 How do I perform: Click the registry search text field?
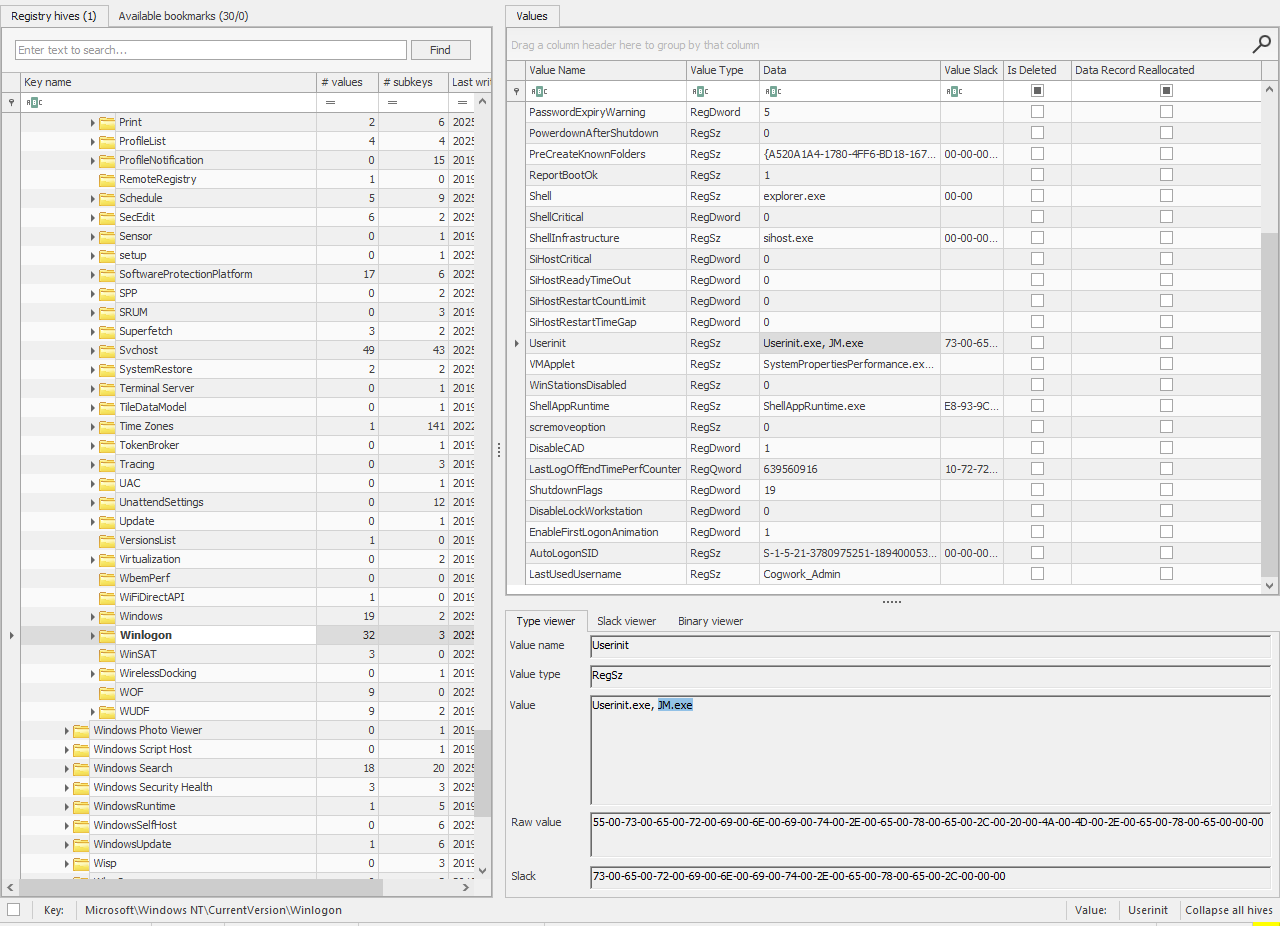pos(211,50)
